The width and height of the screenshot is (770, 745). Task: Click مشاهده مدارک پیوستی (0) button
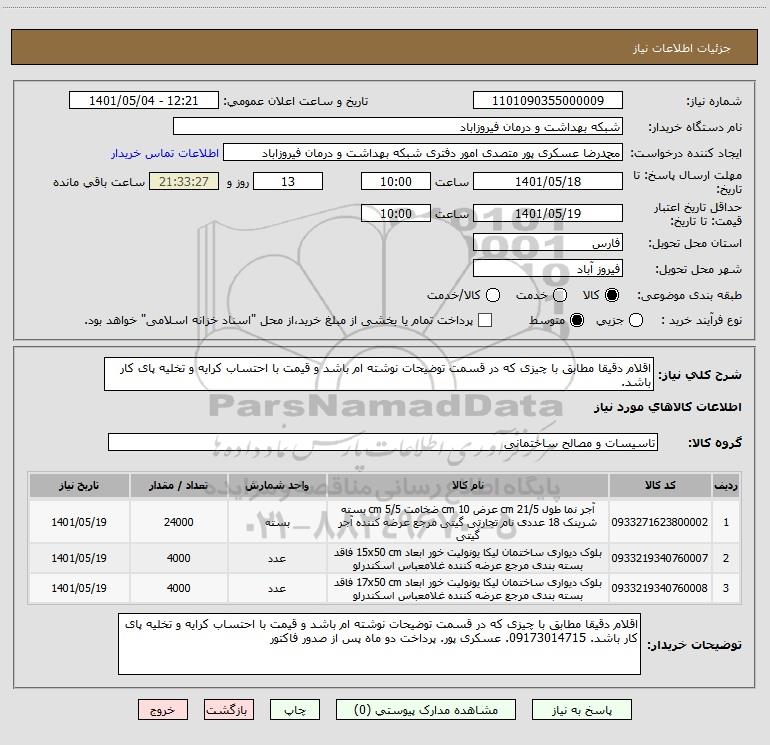point(426,710)
